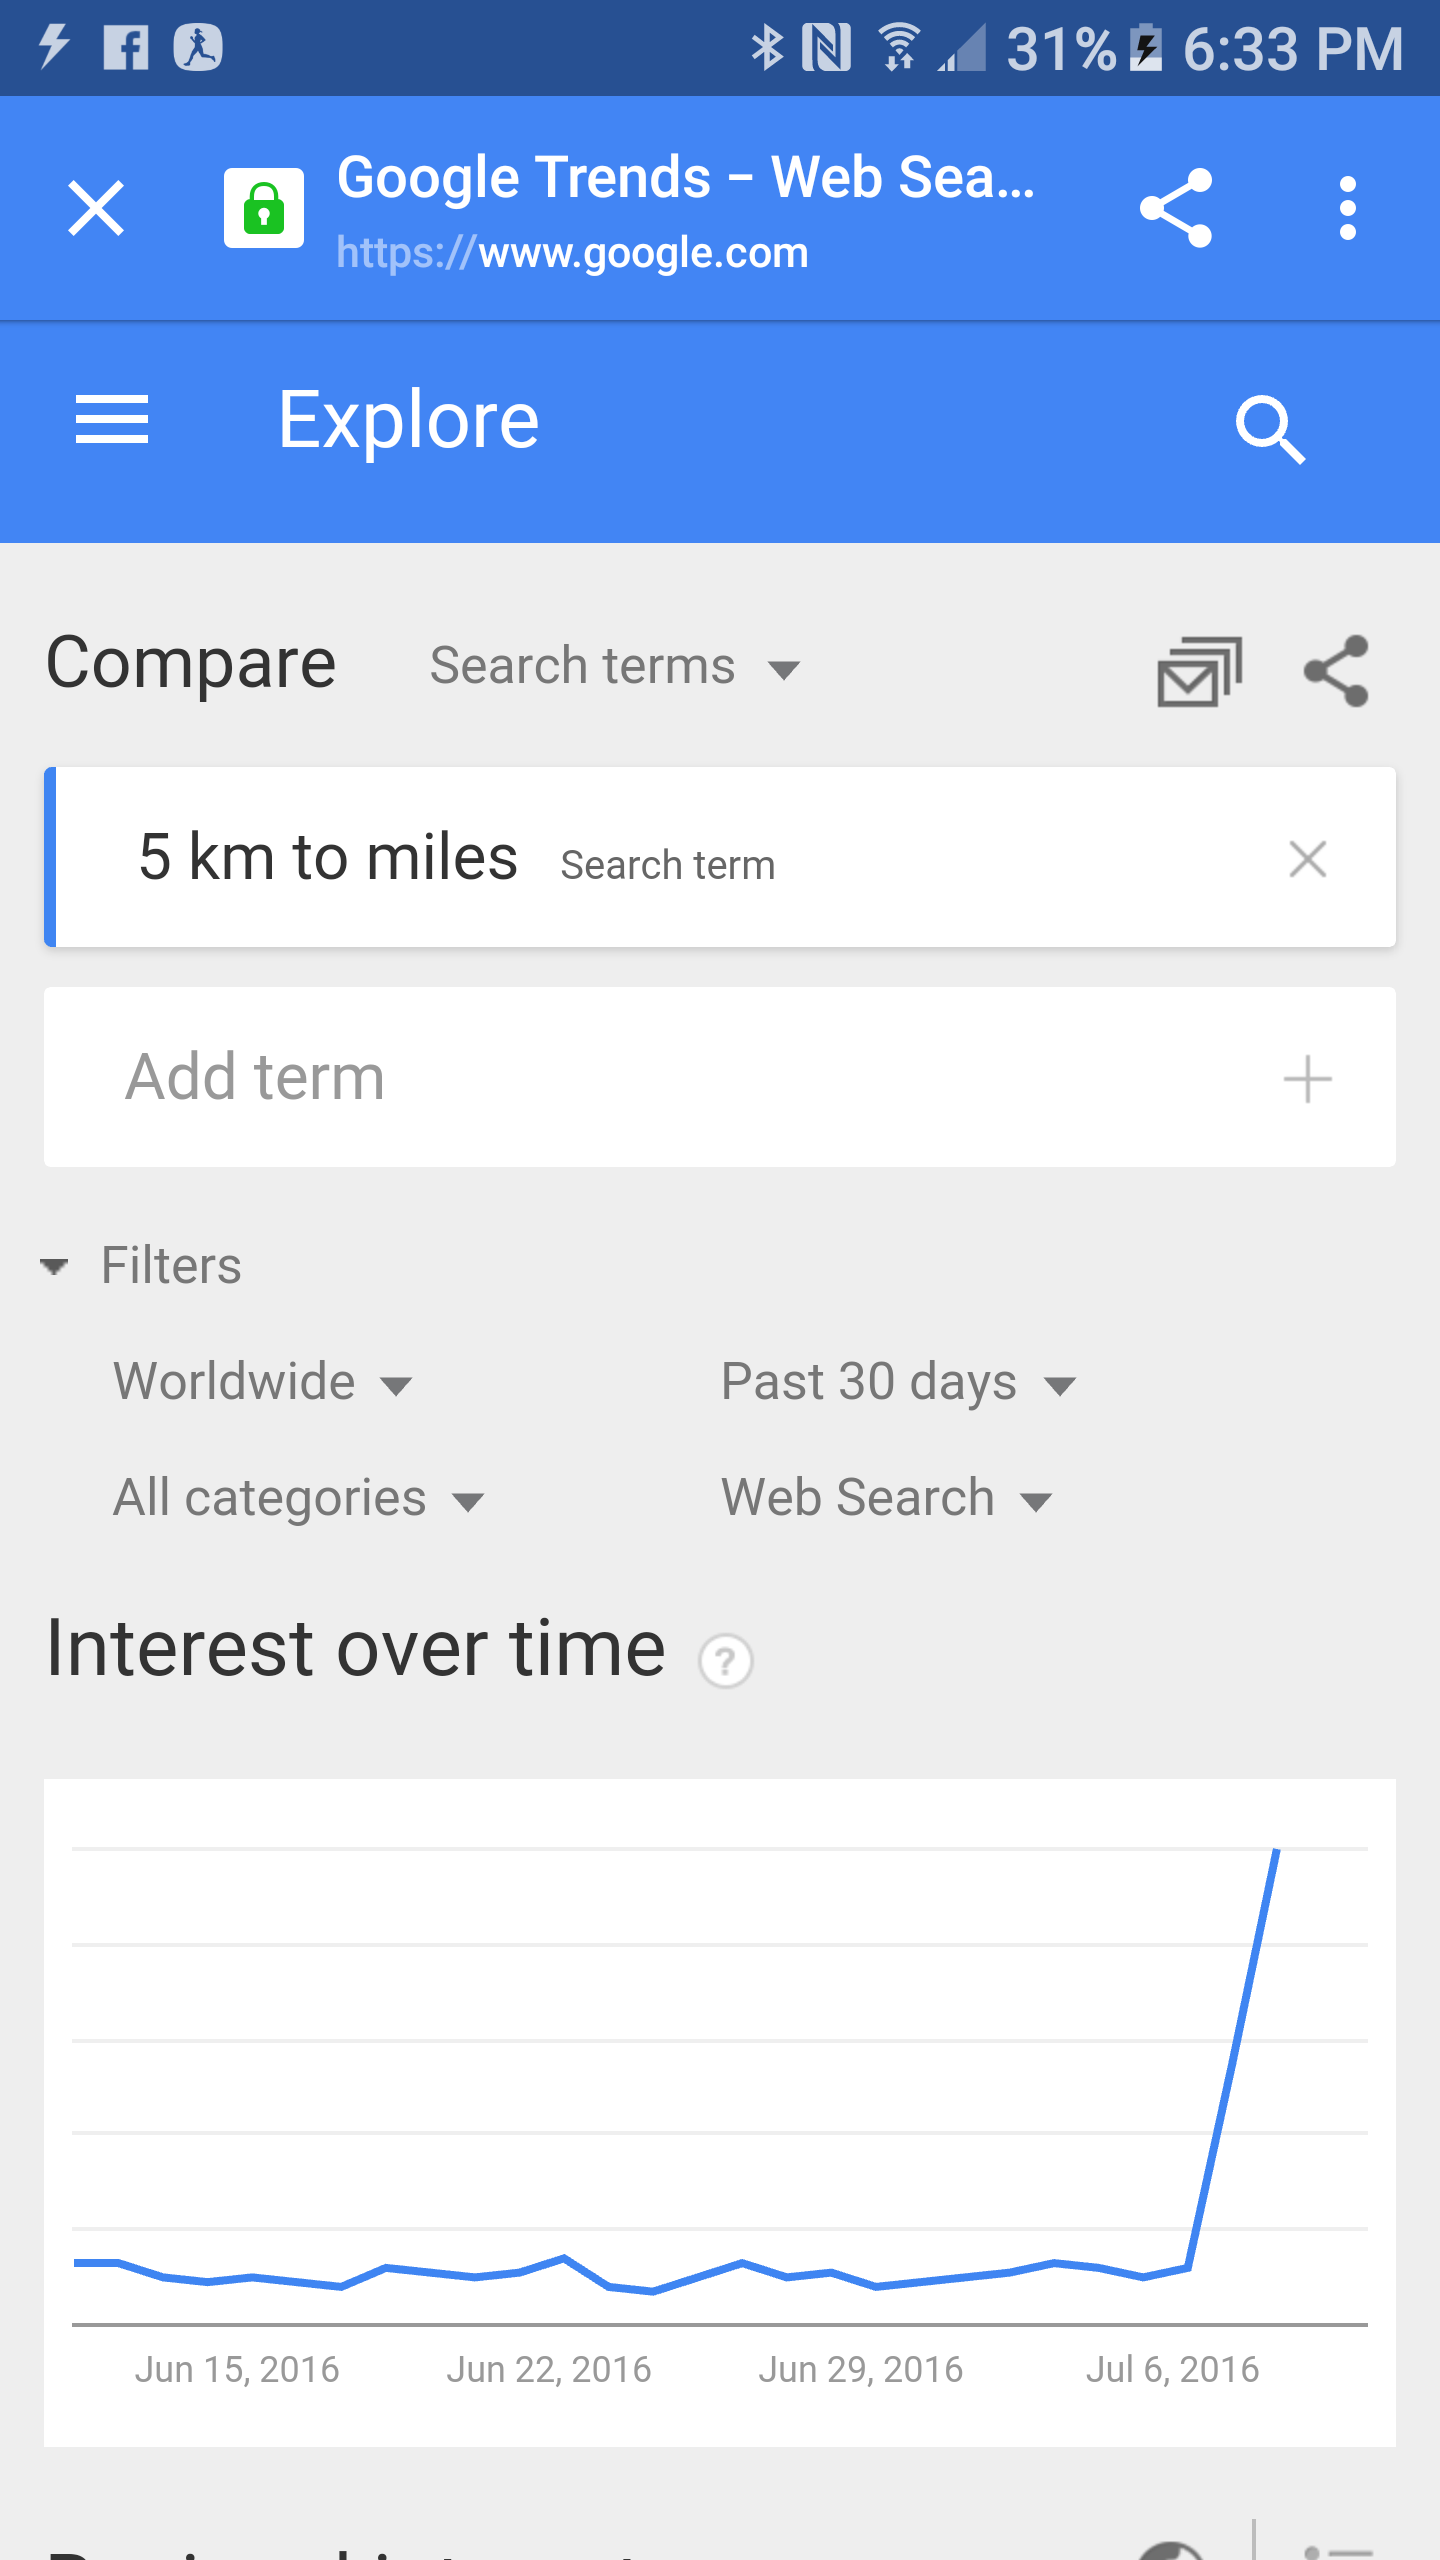Share the page from the browser toolbar
1440x2560 pixels.
click(1176, 208)
